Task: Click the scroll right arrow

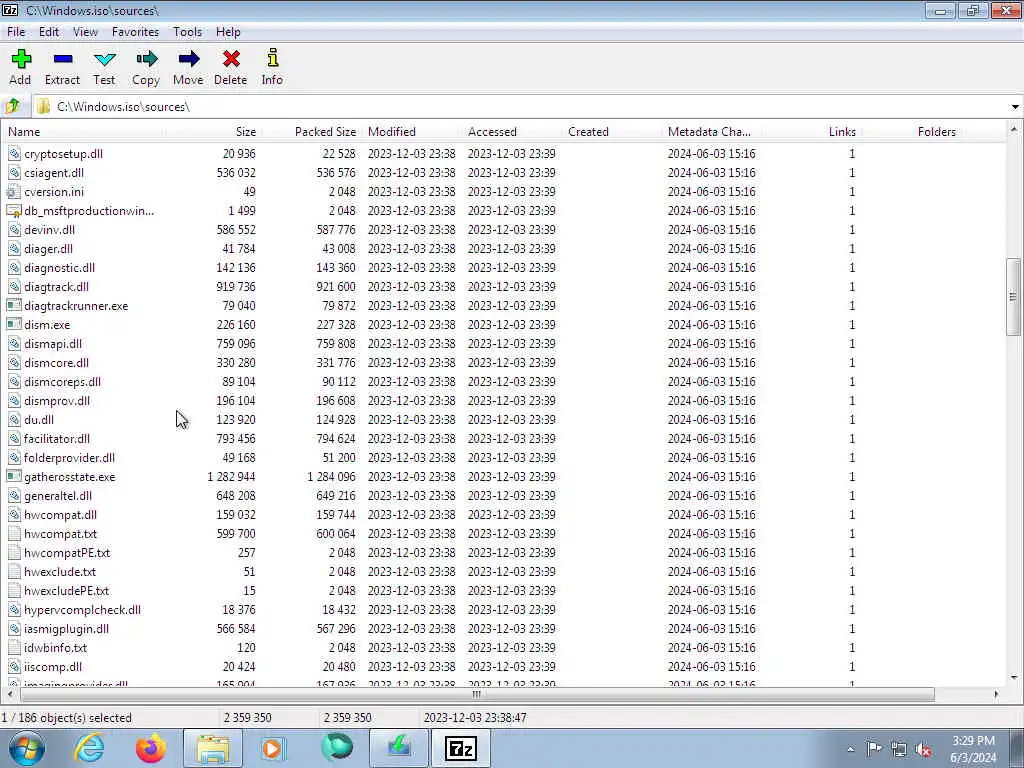Action: [x=996, y=694]
